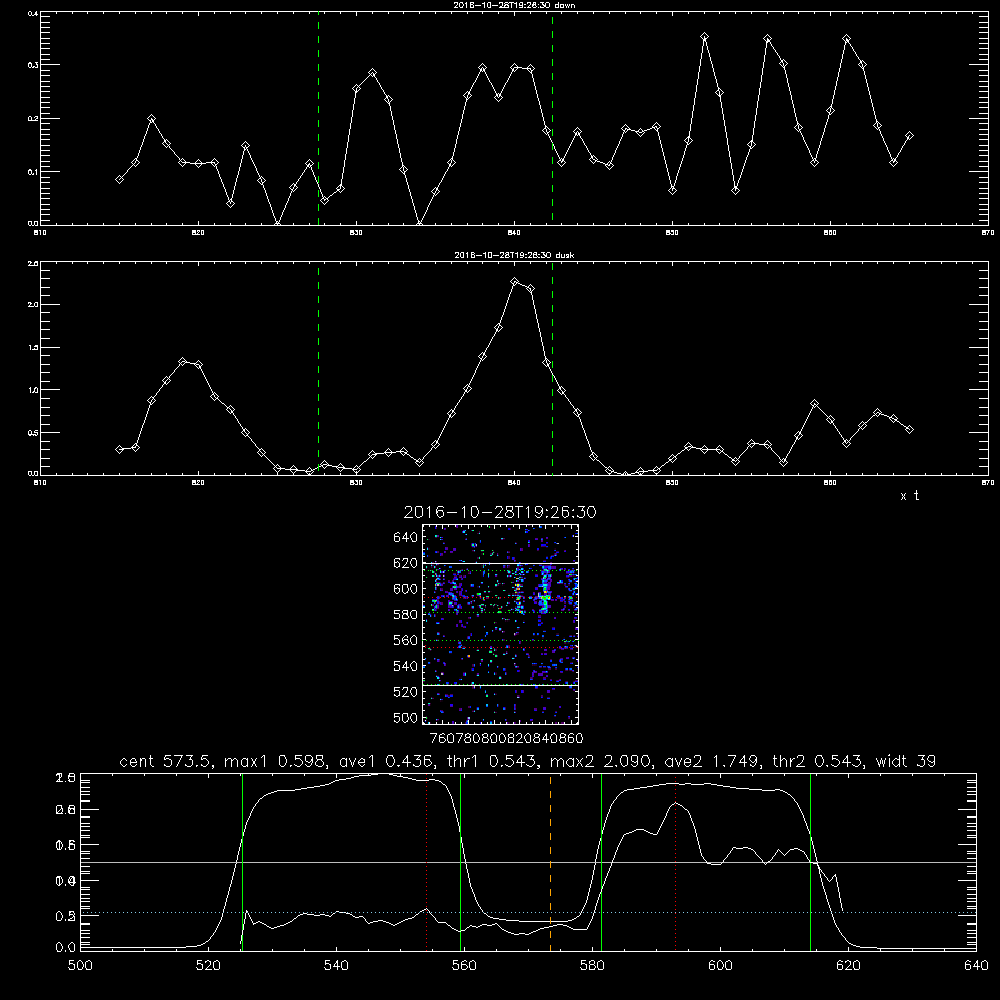Click the lower white horizontal line in the spectrogram
This screenshot has height=1000, width=1000.
[500, 685]
